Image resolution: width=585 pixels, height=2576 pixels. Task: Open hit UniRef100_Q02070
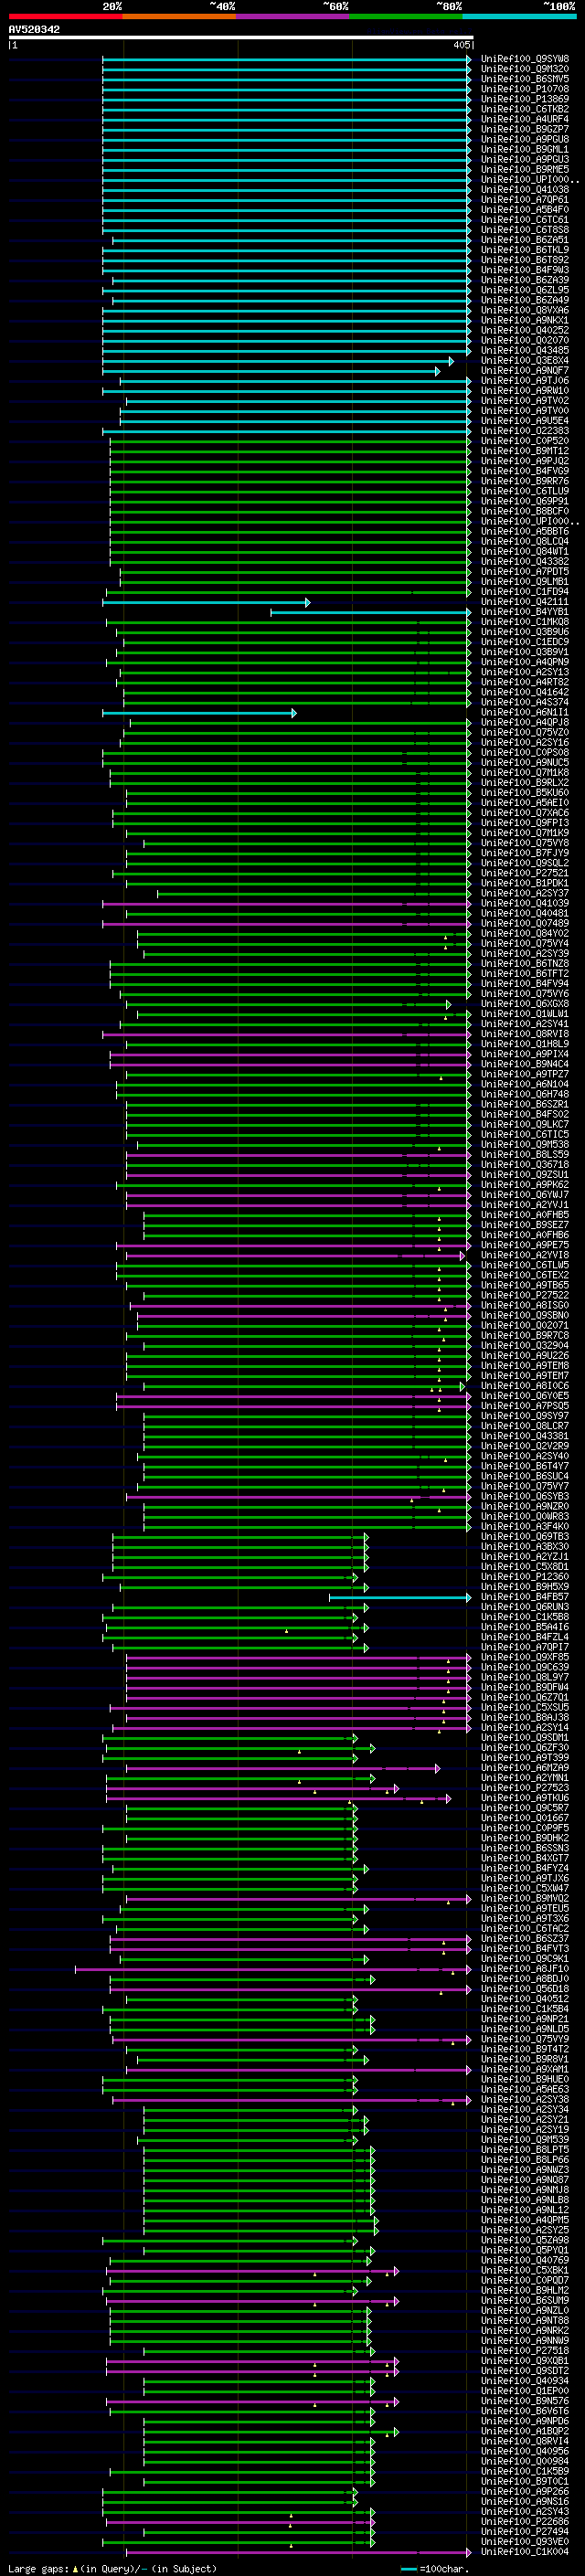coord(525,340)
